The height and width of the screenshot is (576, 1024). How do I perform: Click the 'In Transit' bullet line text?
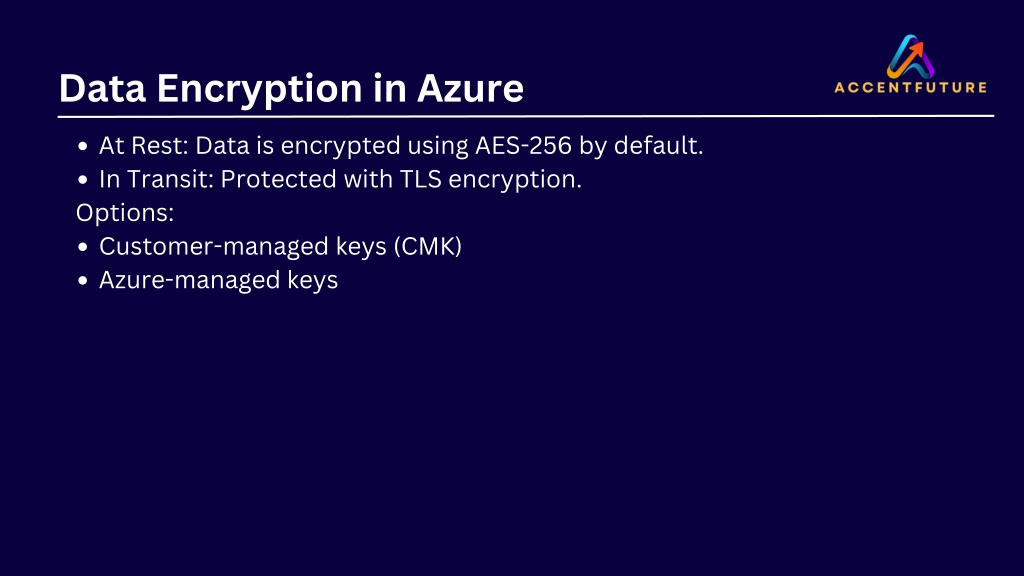click(x=340, y=179)
